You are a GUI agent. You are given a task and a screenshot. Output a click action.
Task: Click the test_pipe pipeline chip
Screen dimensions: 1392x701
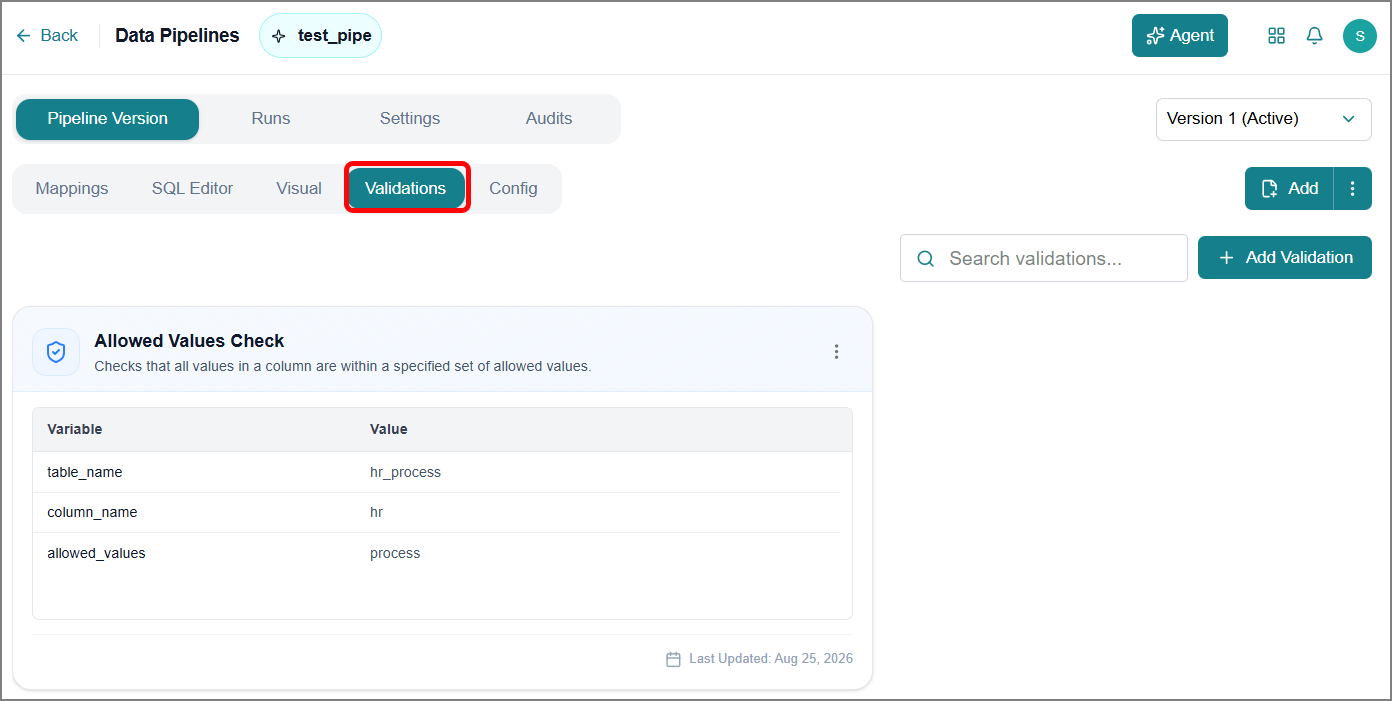pos(321,36)
